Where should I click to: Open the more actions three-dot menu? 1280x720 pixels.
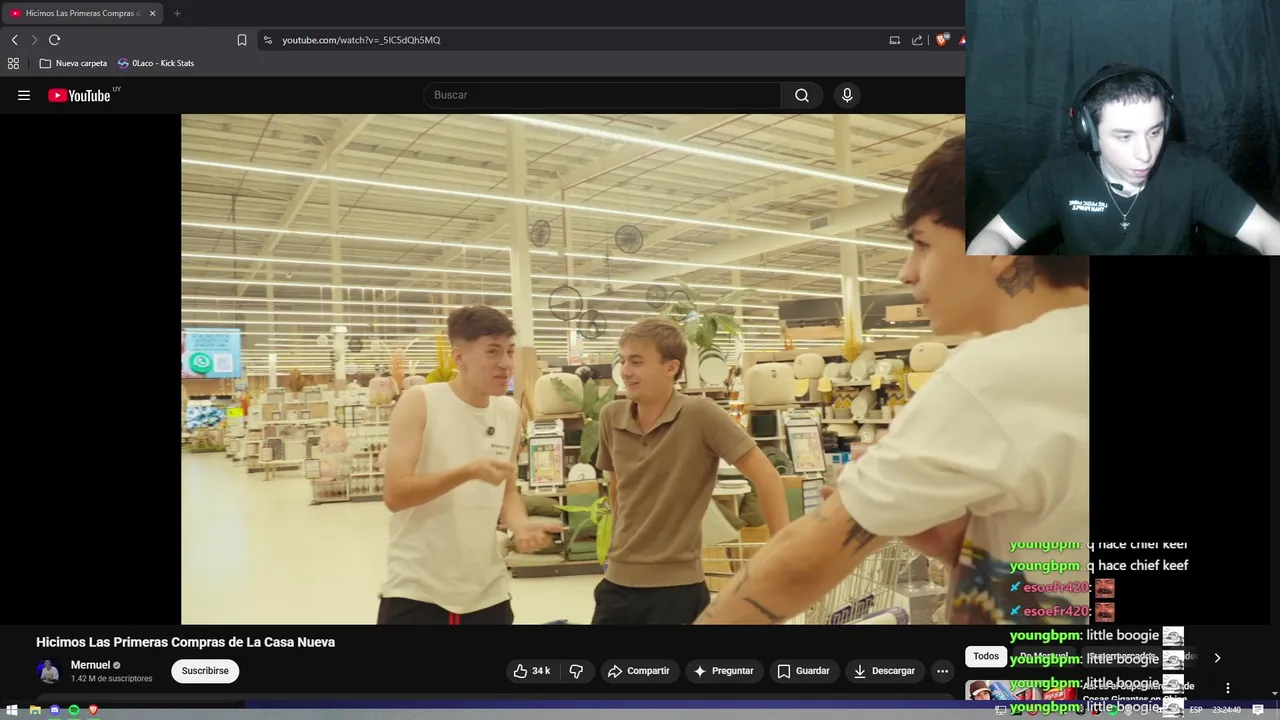[x=942, y=671]
